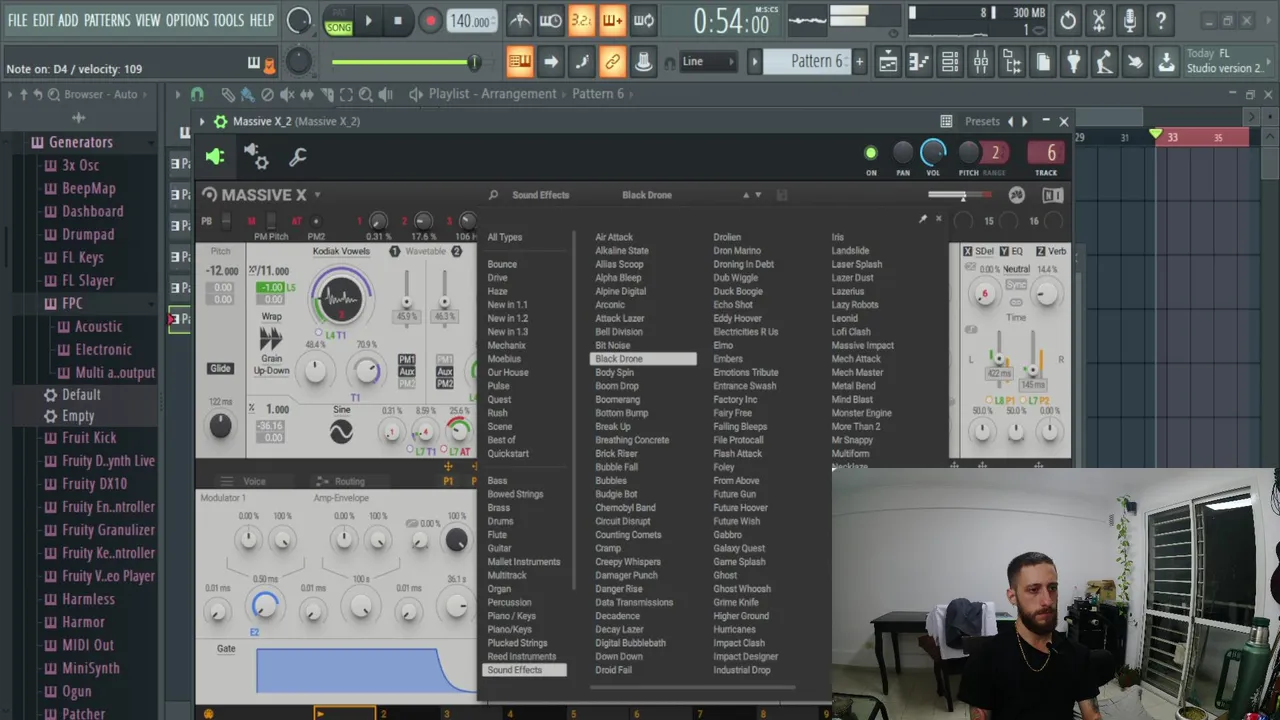Open the HELP menu
Image resolution: width=1280 pixels, height=720 pixels.
click(x=262, y=20)
